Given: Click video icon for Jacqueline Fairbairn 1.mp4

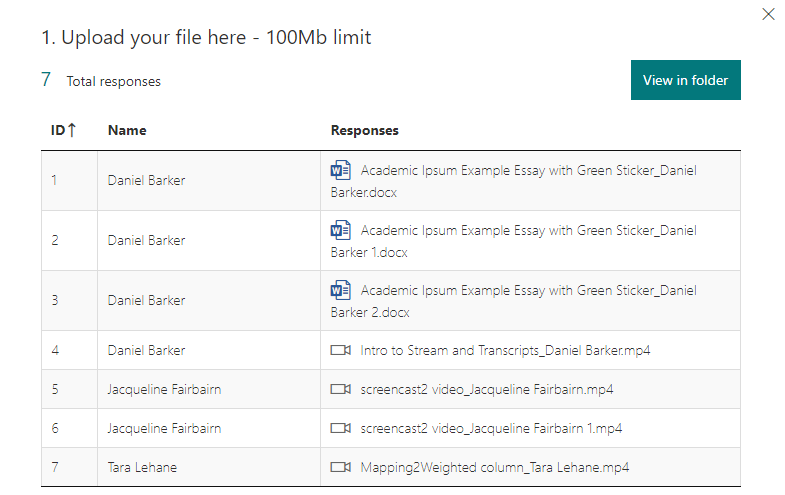Looking at the screenshot, I should (340, 428).
